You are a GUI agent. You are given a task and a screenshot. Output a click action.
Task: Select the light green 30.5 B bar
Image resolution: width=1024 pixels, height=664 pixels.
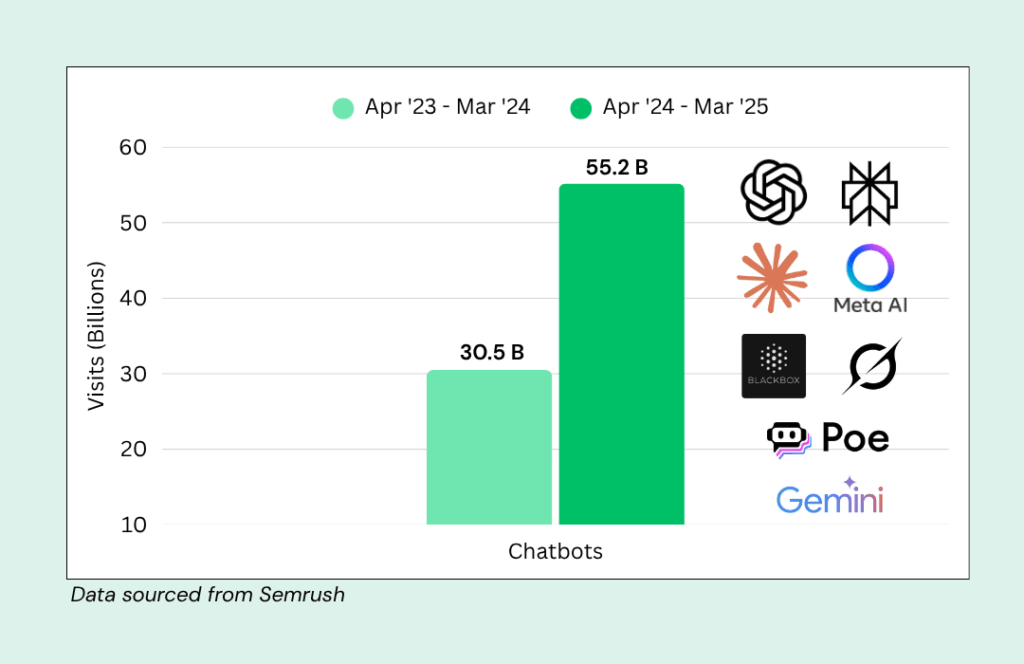coord(489,447)
